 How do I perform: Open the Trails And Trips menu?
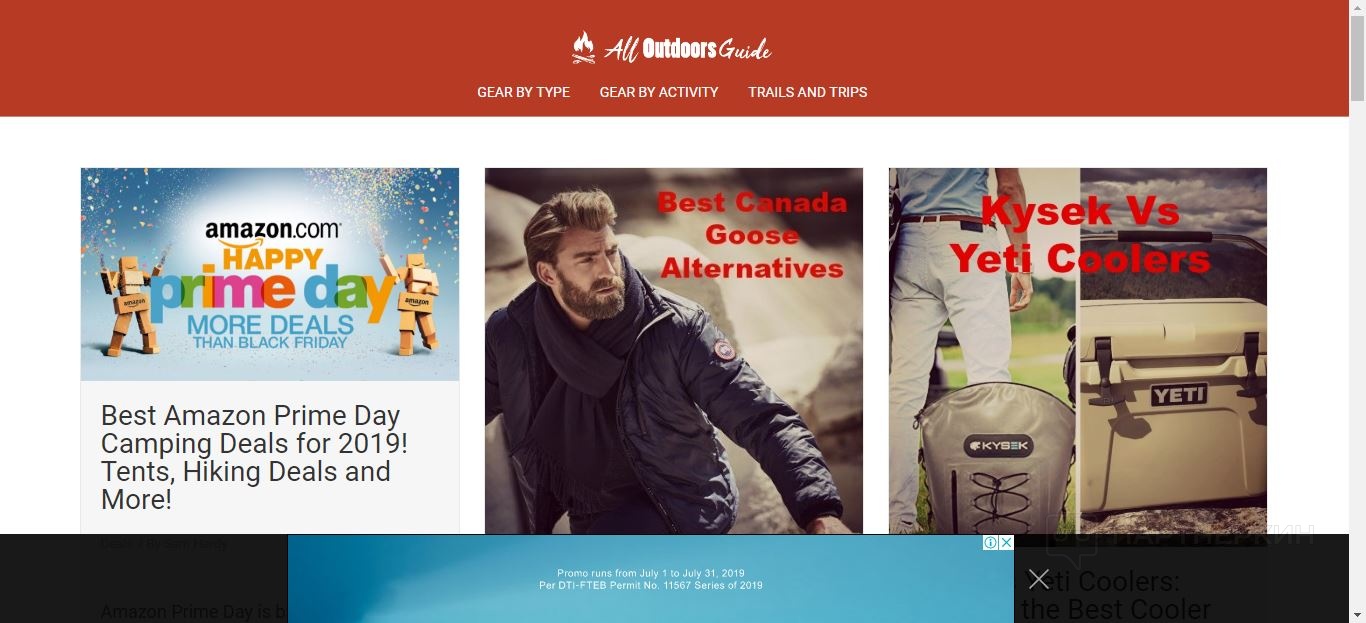(808, 92)
